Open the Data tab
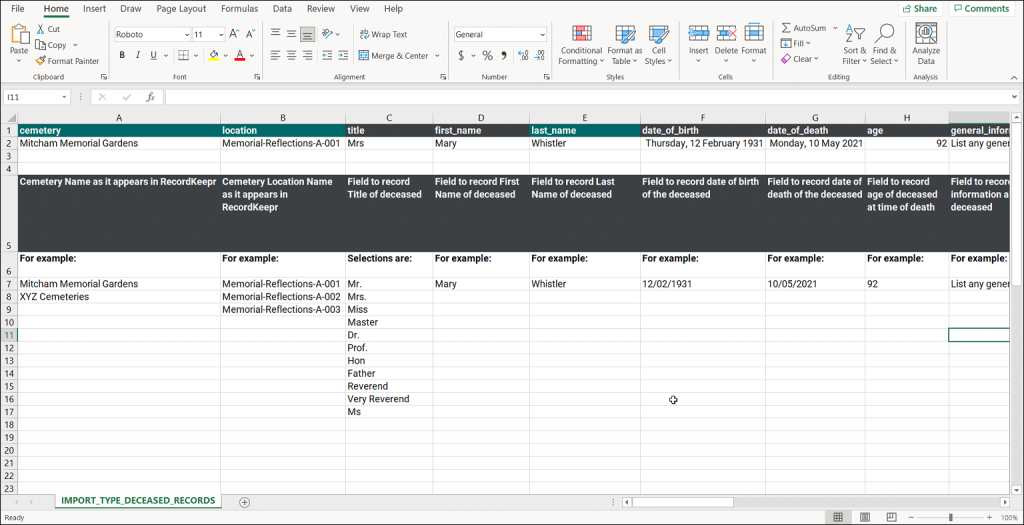Screen dimensions: 1024x525 coord(282,9)
